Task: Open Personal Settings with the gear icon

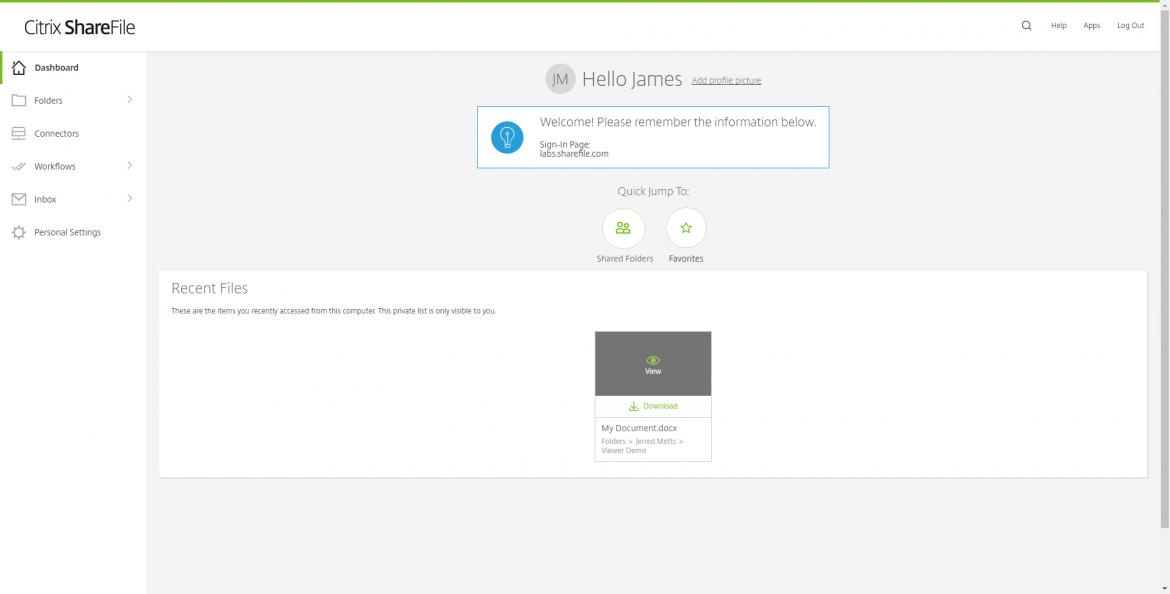Action: pyautogui.click(x=17, y=232)
